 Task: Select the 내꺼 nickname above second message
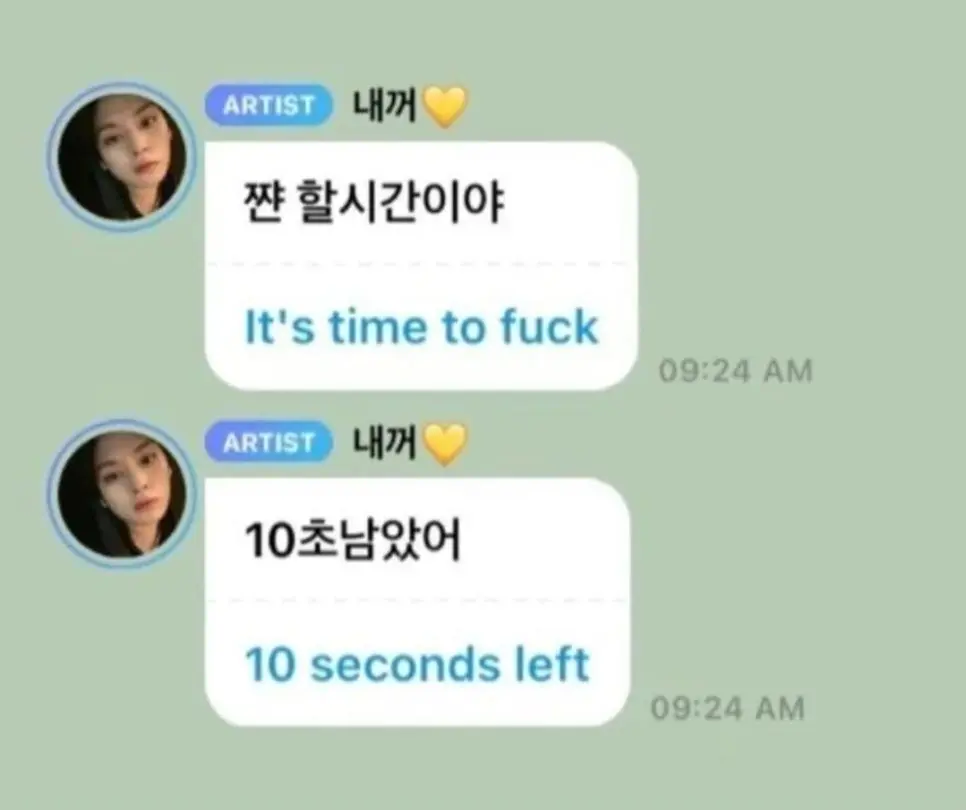point(385,442)
